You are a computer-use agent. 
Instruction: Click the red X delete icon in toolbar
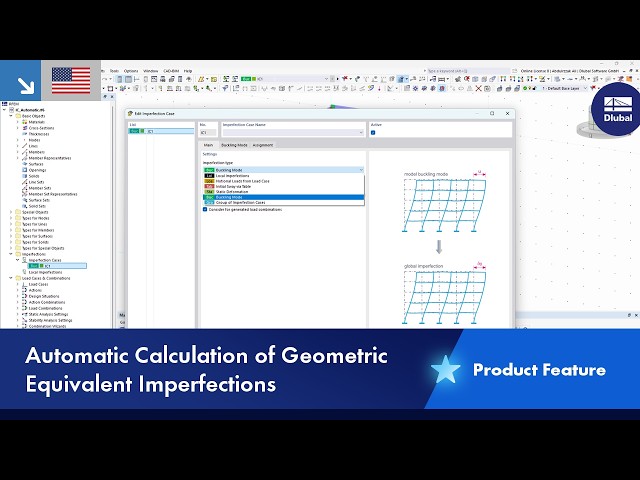click(x=478, y=88)
